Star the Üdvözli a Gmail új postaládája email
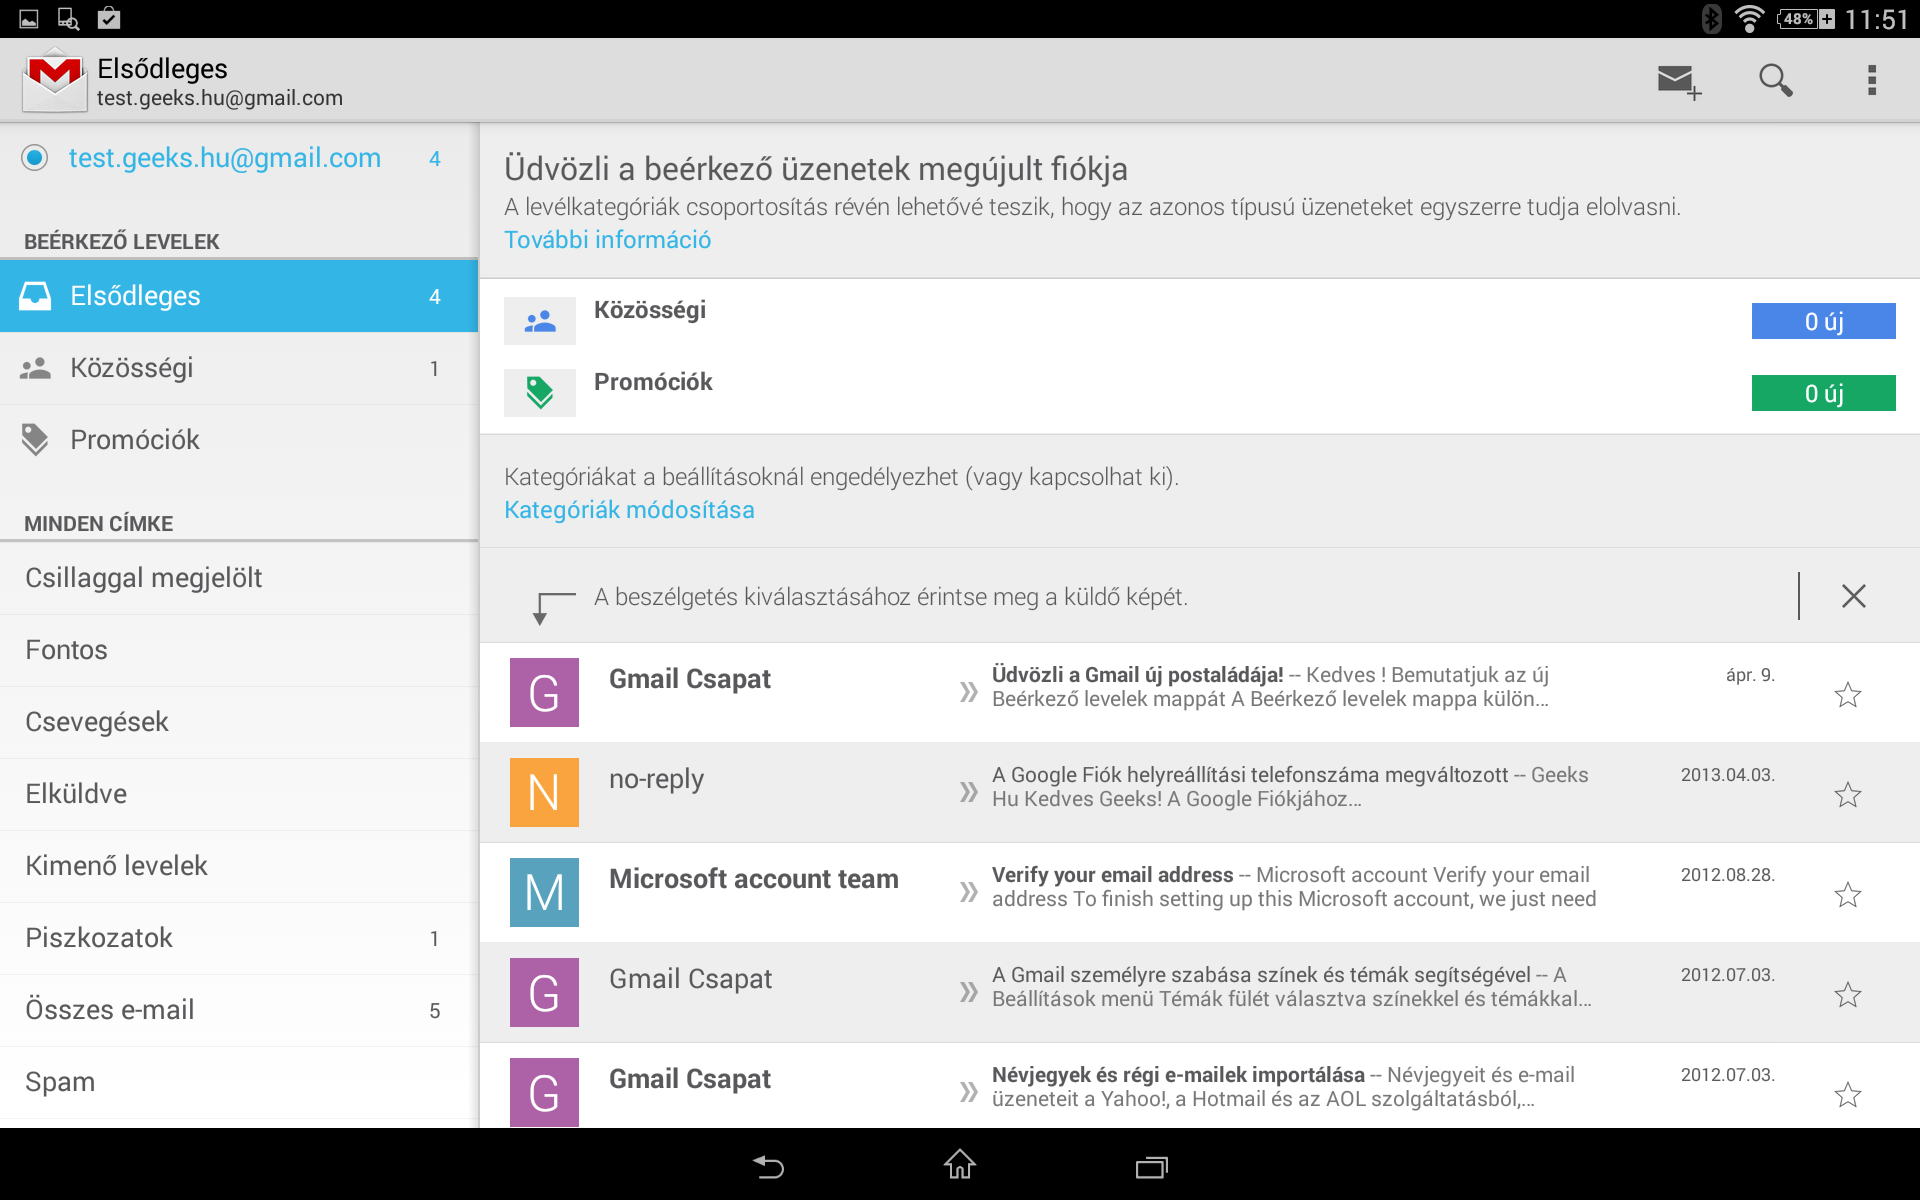 point(1848,695)
